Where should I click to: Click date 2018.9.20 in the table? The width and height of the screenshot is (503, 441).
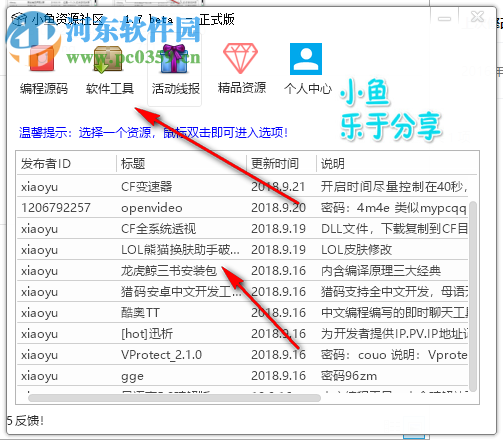pos(278,208)
